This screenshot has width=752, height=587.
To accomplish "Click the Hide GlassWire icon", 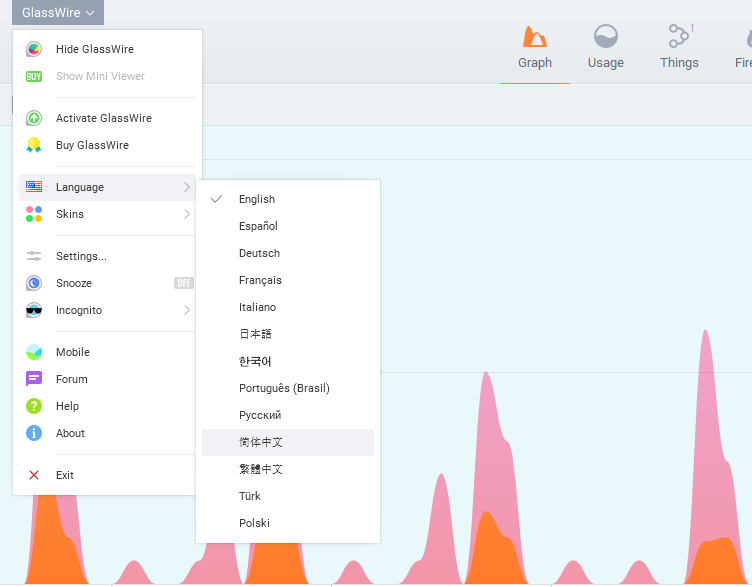I will point(34,49).
